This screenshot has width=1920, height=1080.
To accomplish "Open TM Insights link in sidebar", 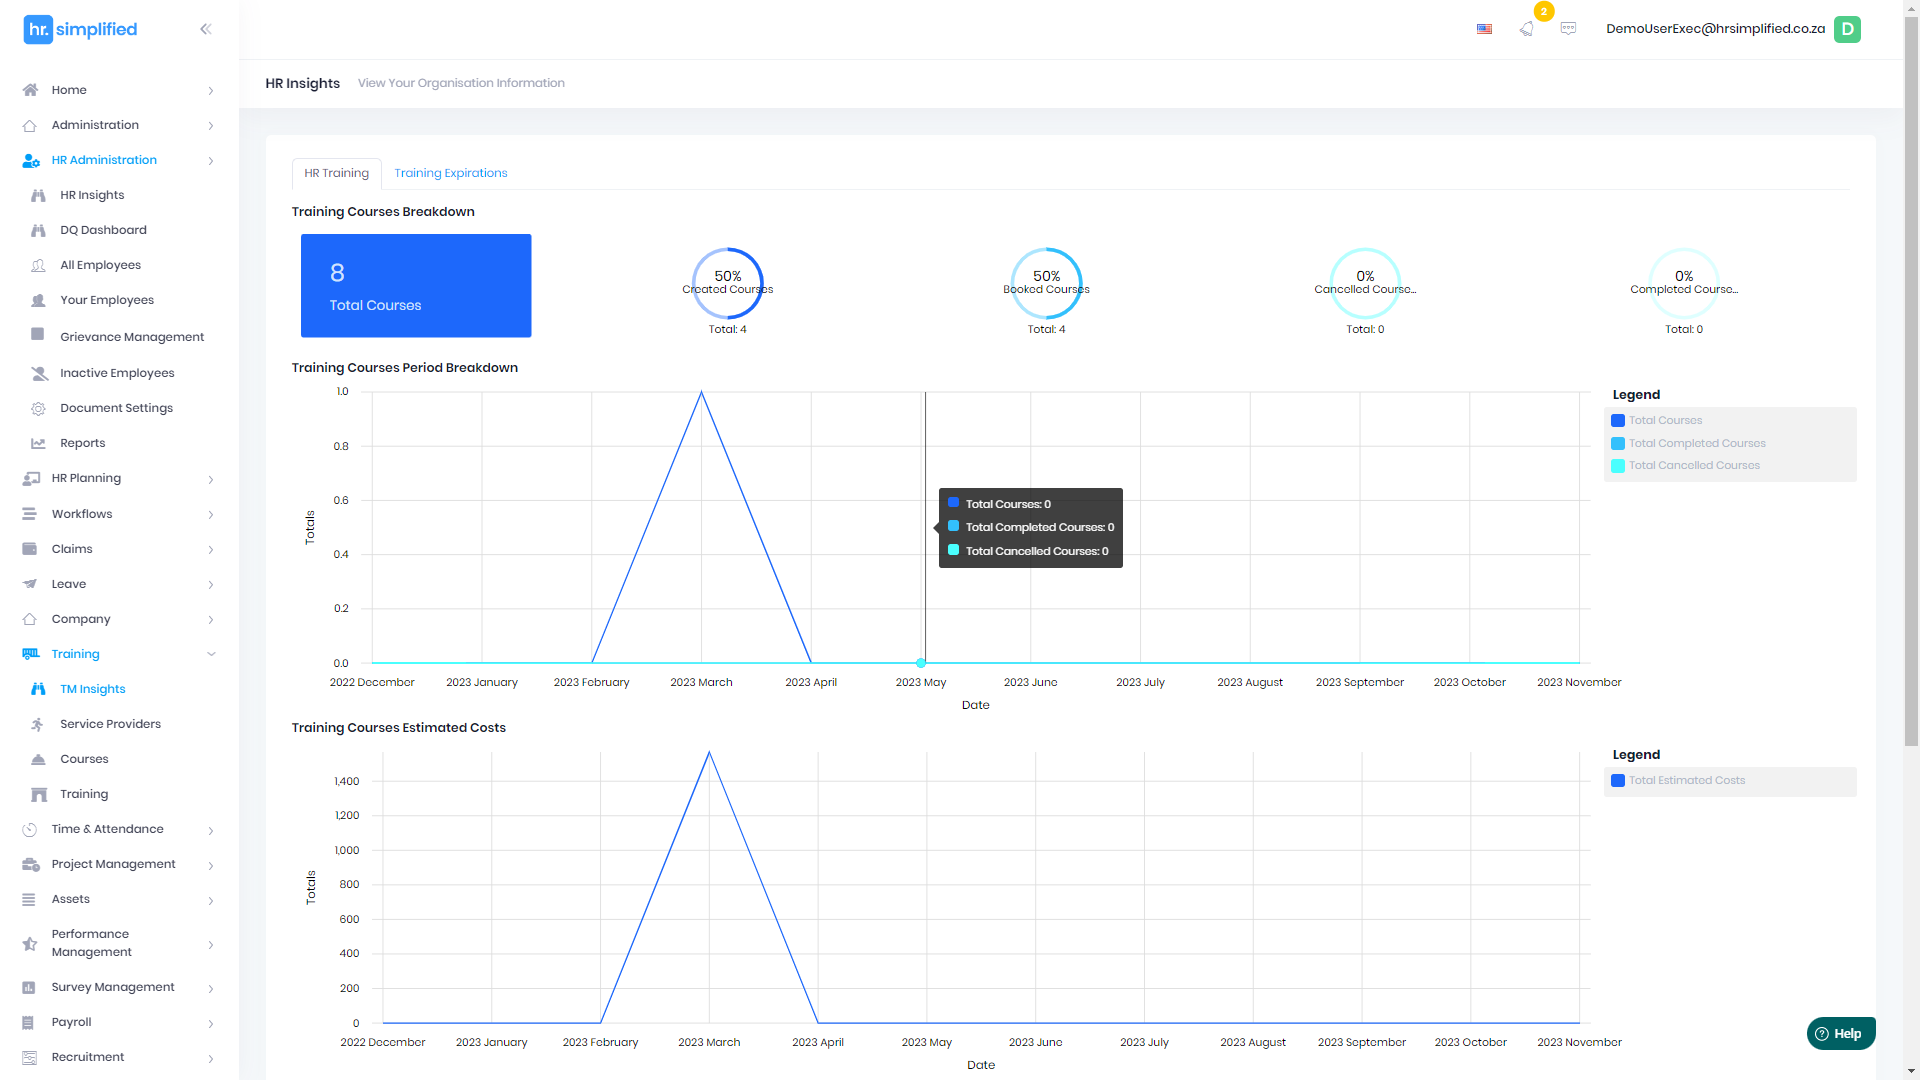I will pyautogui.click(x=92, y=689).
